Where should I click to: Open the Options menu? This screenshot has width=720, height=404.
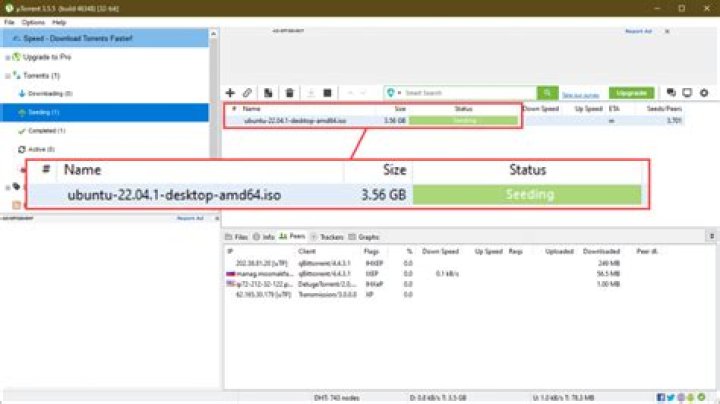(33, 22)
